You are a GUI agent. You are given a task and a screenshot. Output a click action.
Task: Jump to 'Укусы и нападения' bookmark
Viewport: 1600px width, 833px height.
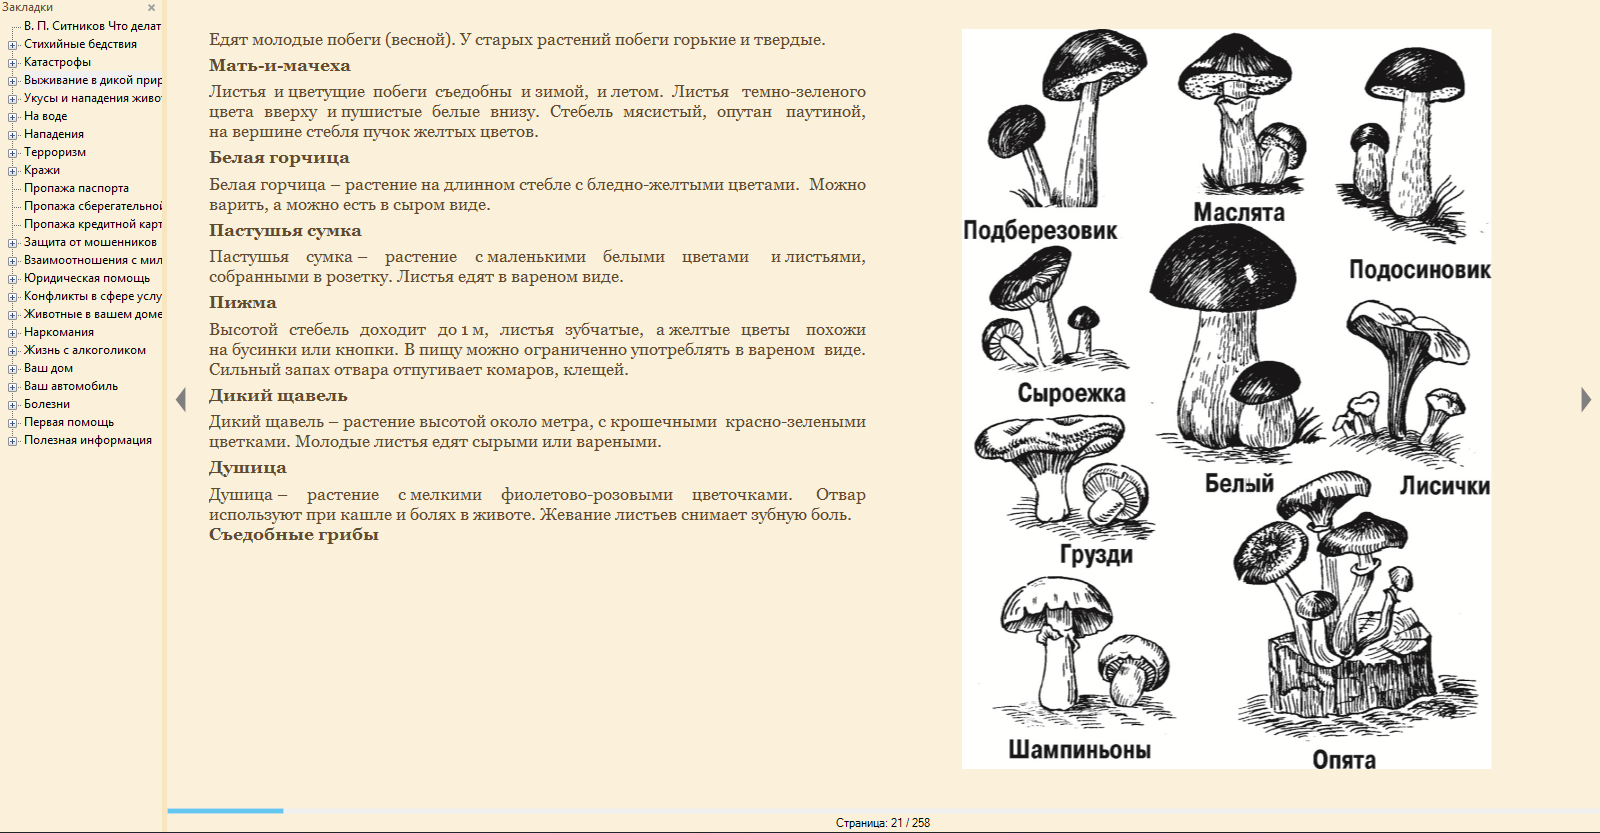(x=93, y=98)
